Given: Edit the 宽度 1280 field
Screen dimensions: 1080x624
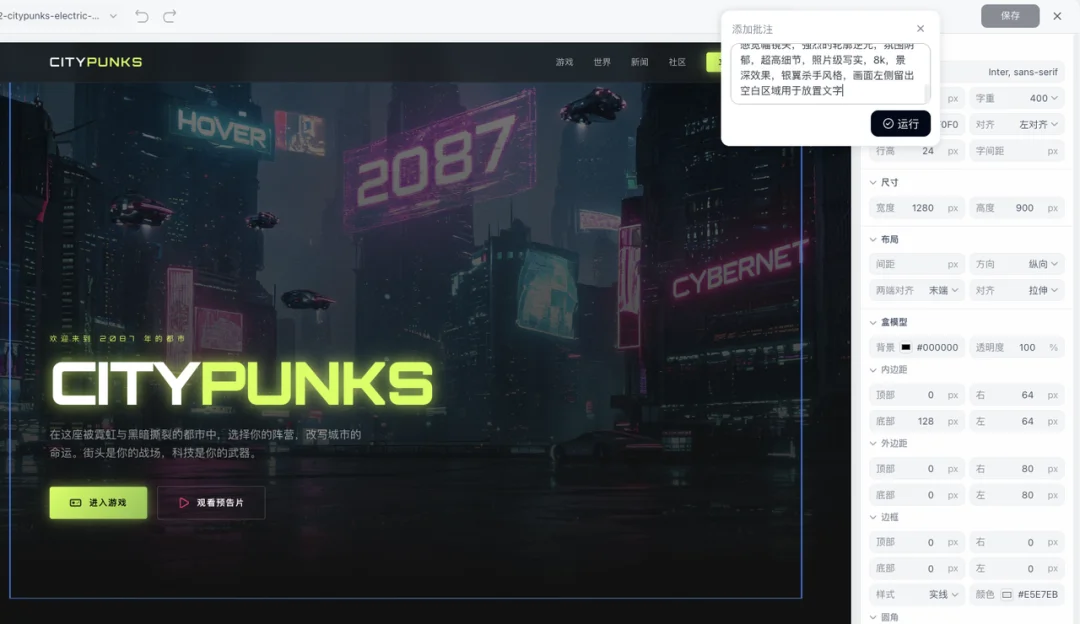Looking at the screenshot, I should pyautogui.click(x=917, y=207).
